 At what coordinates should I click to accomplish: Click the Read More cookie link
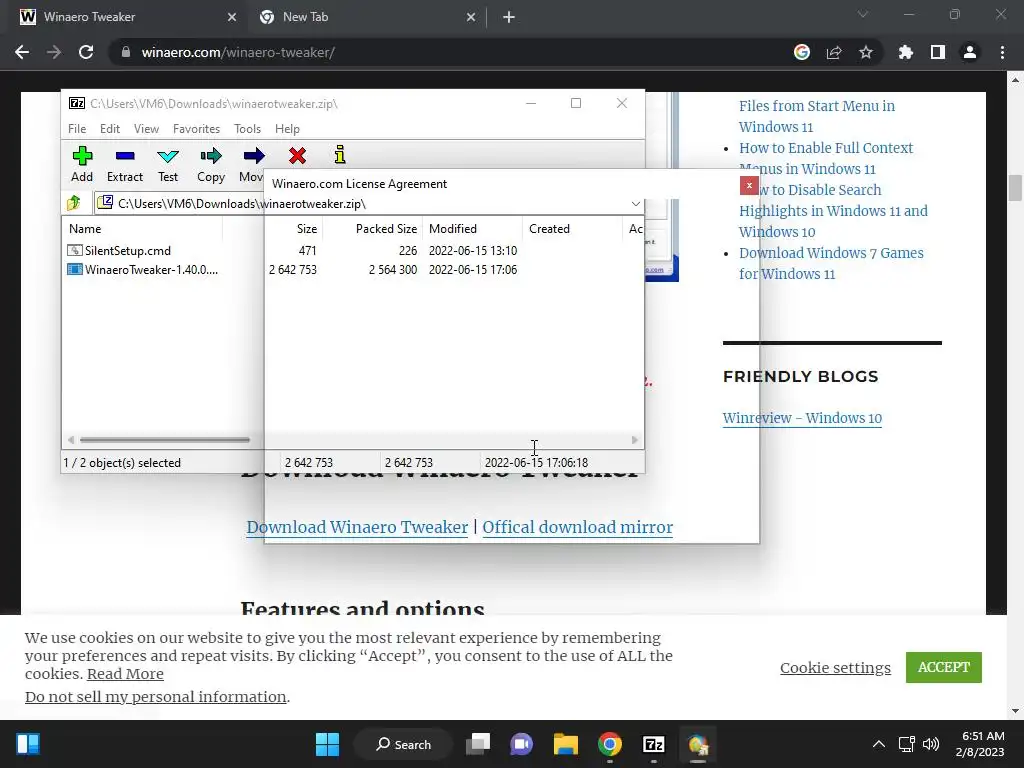click(x=125, y=674)
